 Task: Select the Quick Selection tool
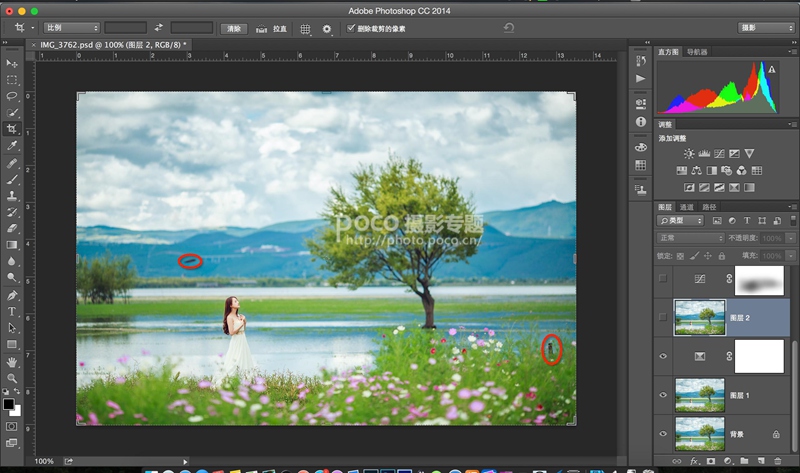click(12, 113)
